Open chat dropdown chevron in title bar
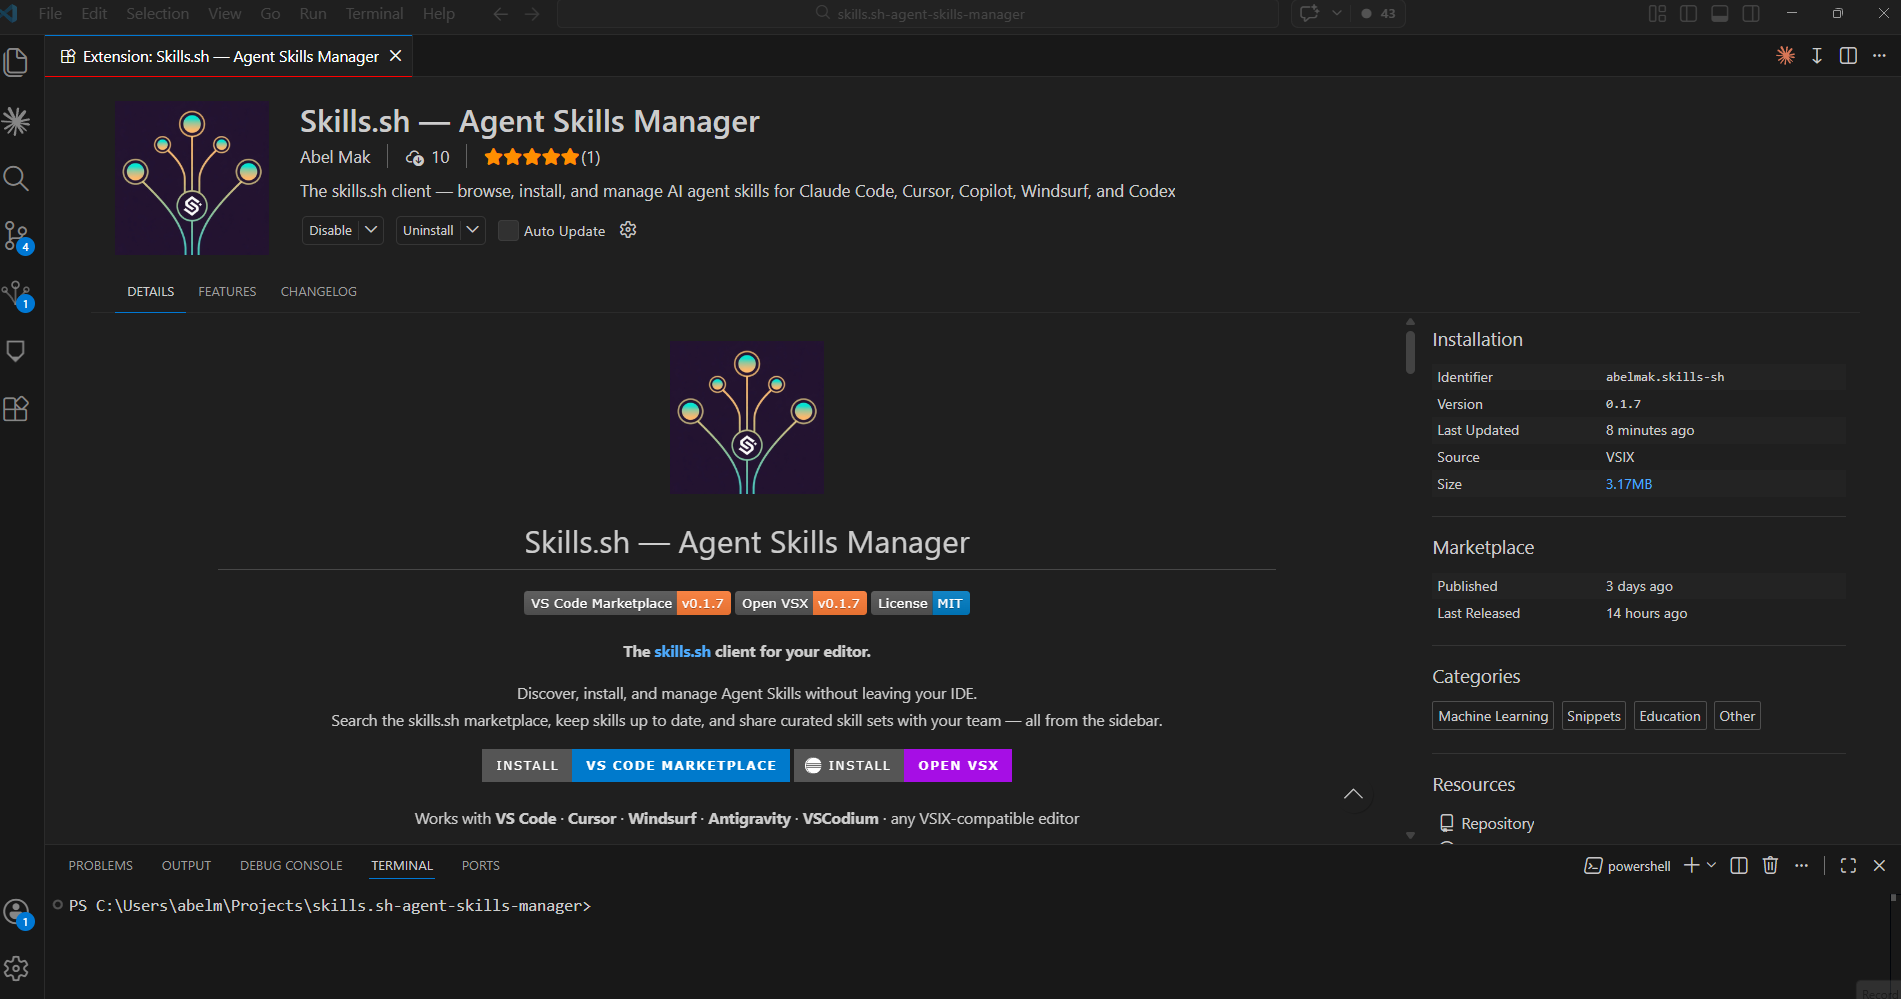The image size is (1901, 999). (1337, 14)
